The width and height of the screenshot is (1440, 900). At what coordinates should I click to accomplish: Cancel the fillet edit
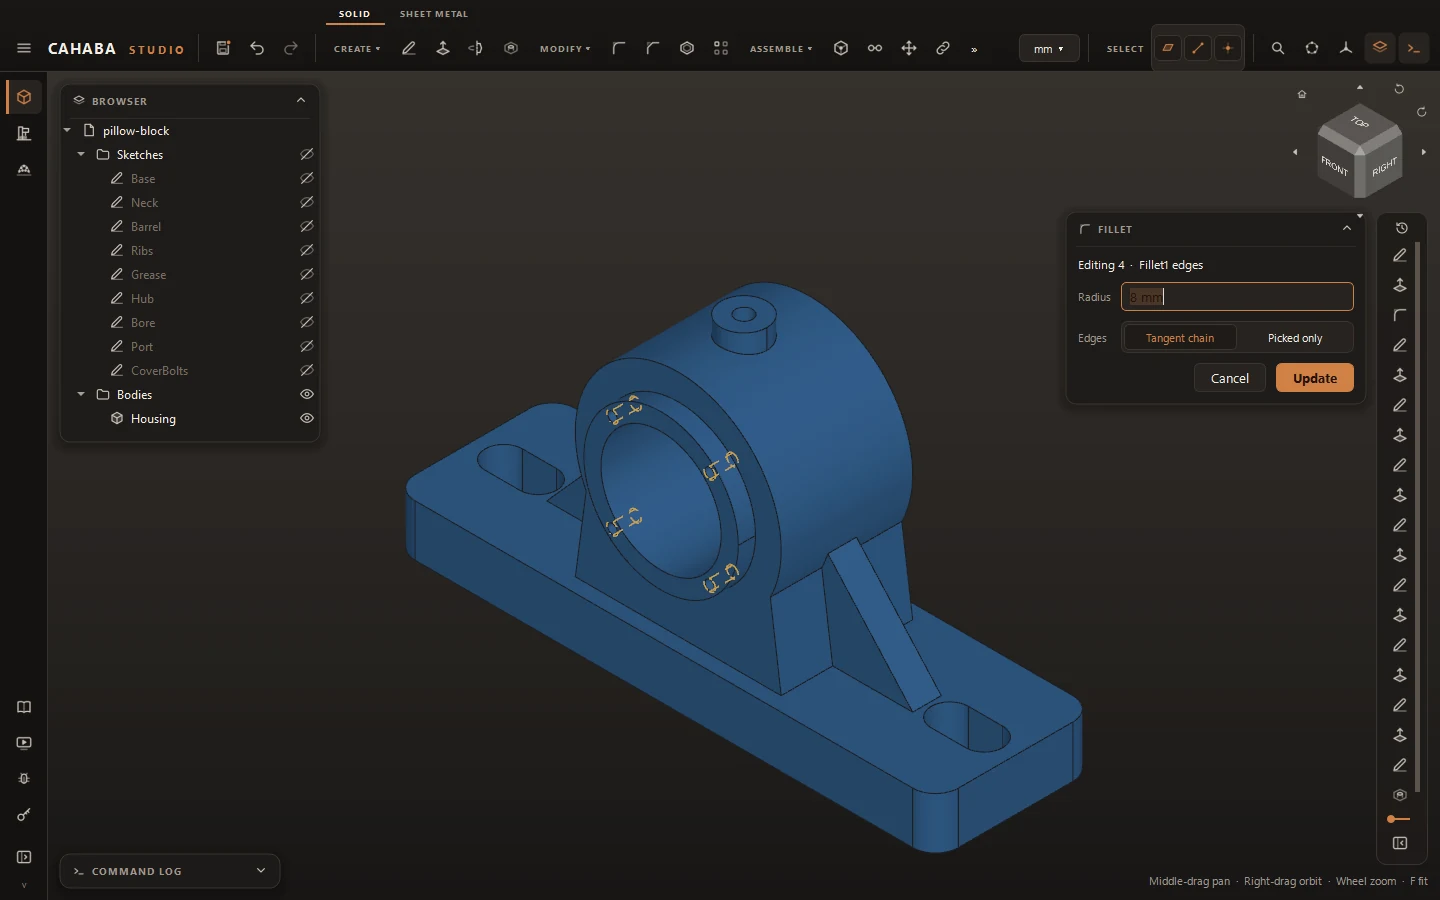point(1230,378)
